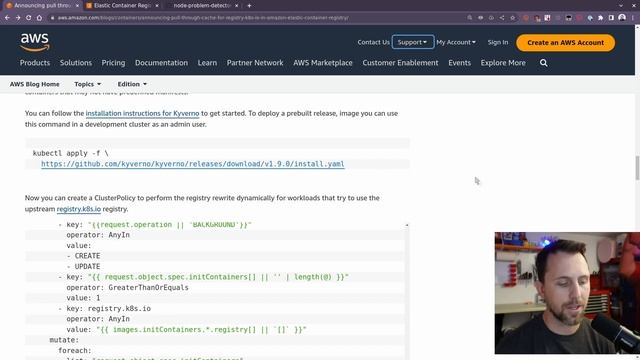
Task: Click the code block scroll-up arrow
Action: tap(407, 225)
